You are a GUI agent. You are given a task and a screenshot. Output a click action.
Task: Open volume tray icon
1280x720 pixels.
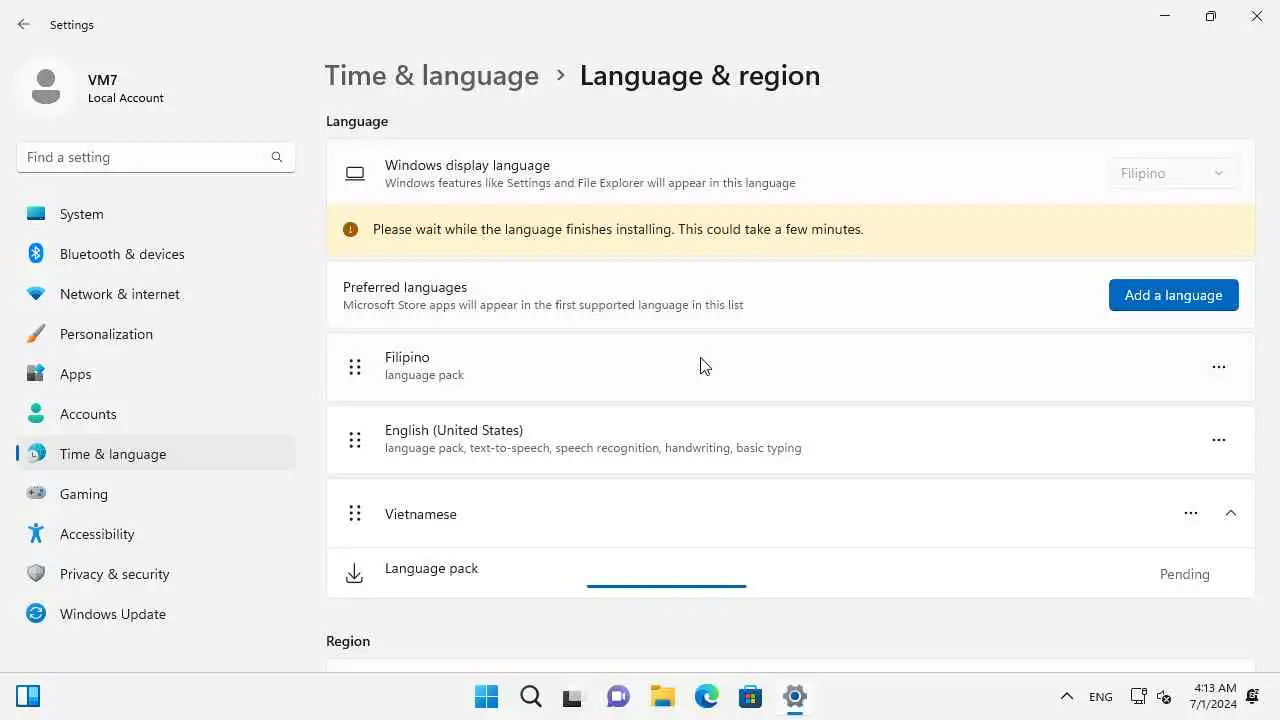point(1164,696)
